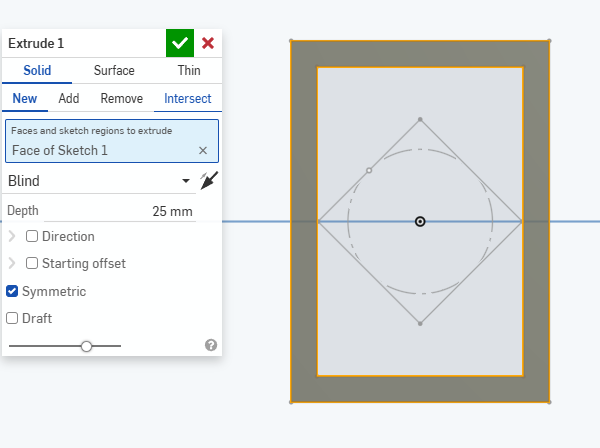600x448 pixels.
Task: Select the Add operation
Action: (x=69, y=99)
